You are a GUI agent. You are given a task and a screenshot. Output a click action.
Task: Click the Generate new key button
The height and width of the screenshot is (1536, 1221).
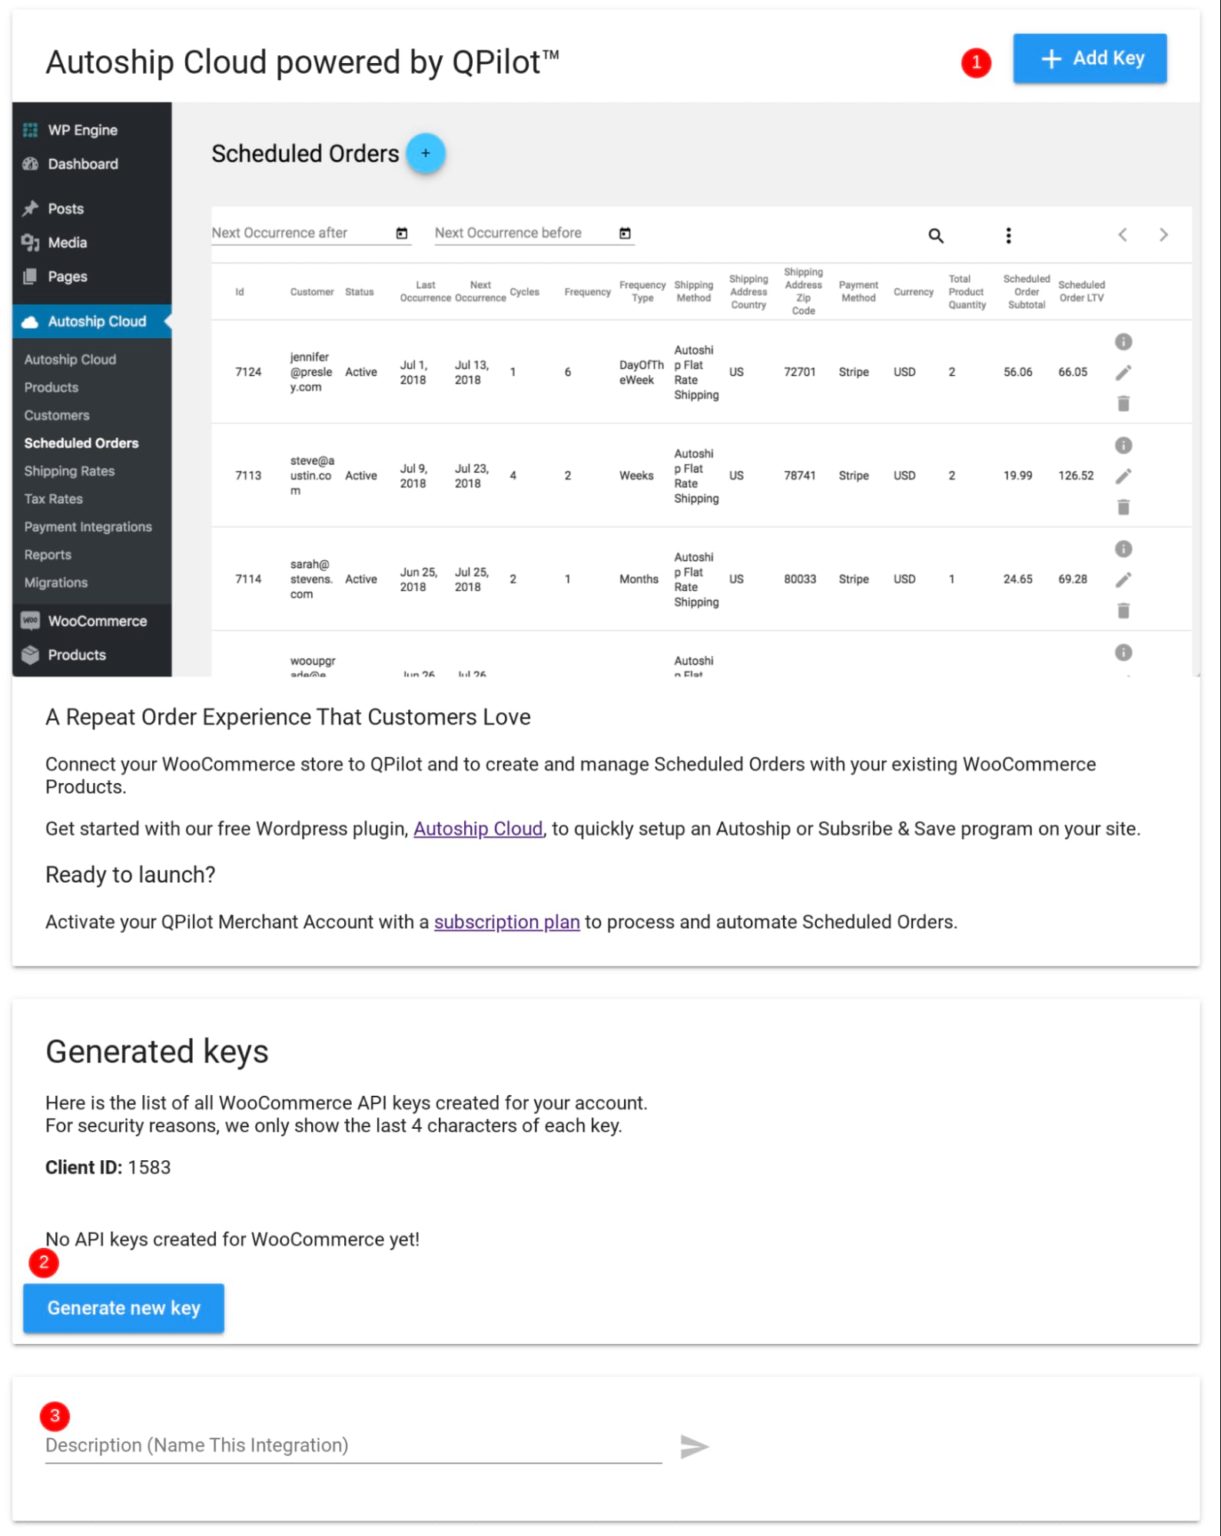pyautogui.click(x=124, y=1308)
